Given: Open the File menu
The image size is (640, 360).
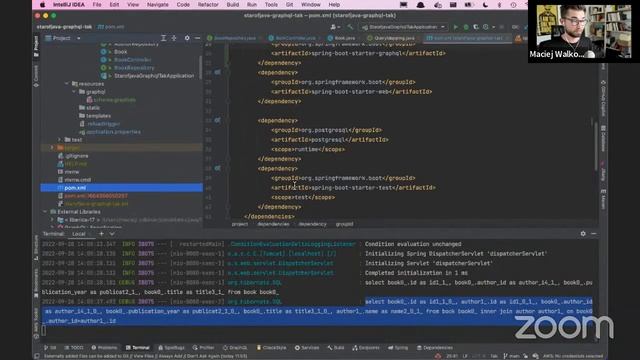Looking at the screenshot, I should [97, 5].
